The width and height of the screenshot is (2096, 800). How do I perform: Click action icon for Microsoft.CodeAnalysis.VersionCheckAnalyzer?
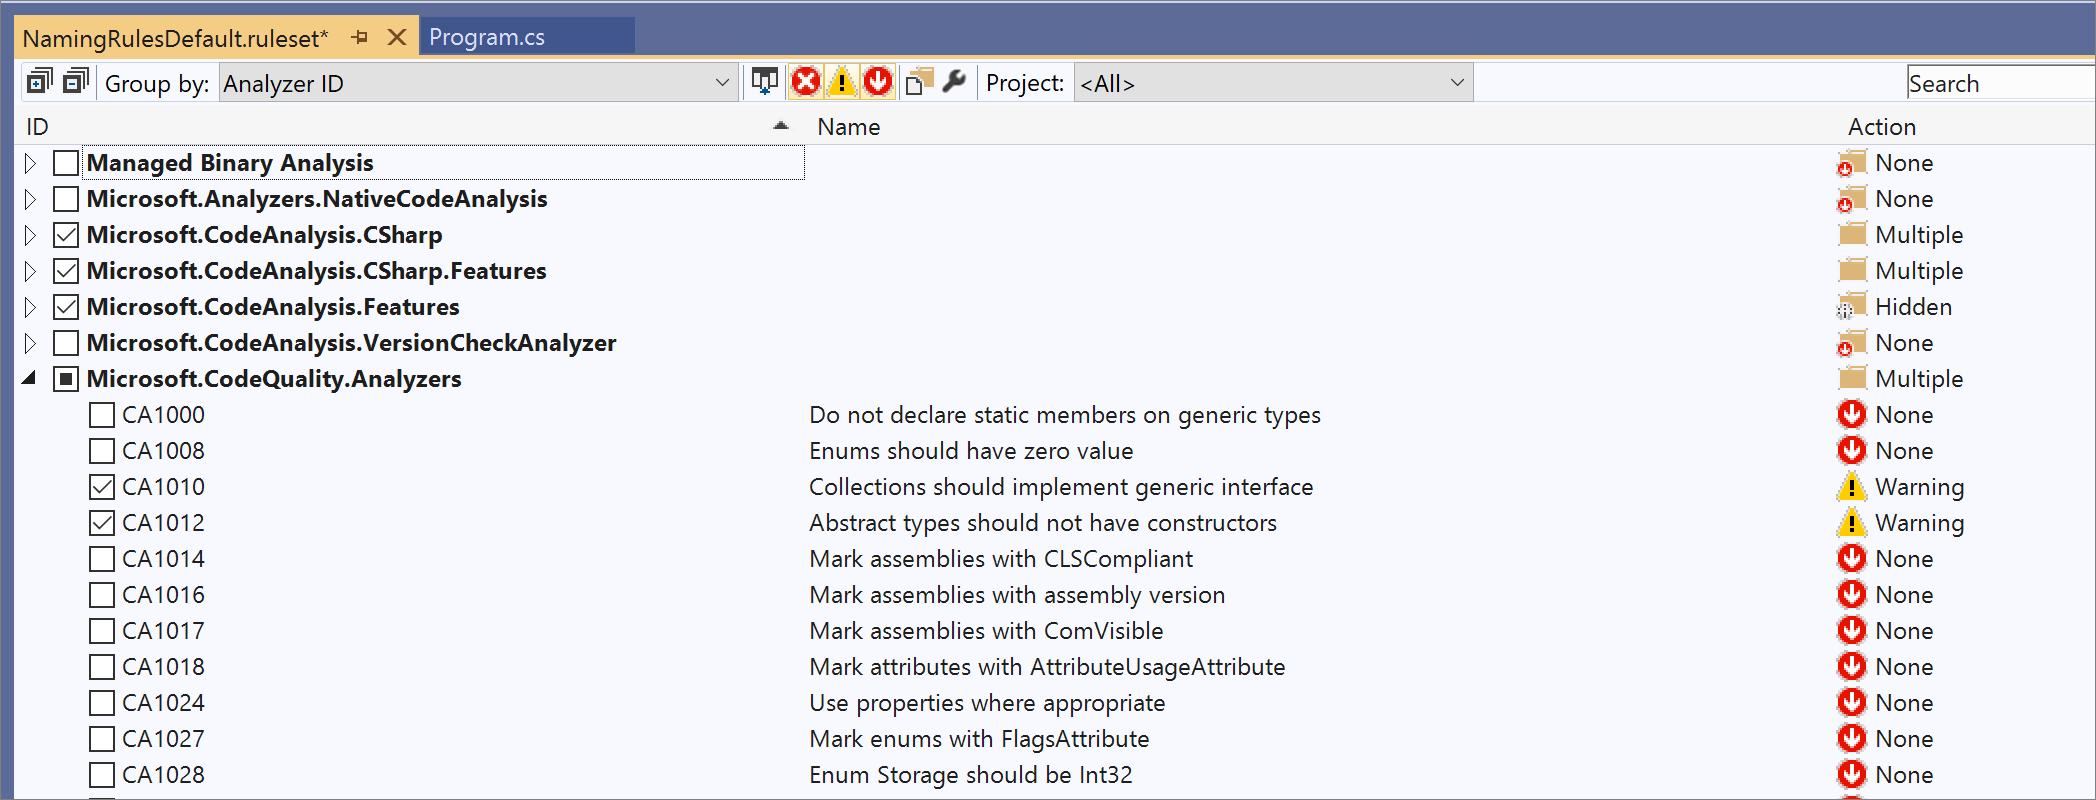pos(1852,343)
